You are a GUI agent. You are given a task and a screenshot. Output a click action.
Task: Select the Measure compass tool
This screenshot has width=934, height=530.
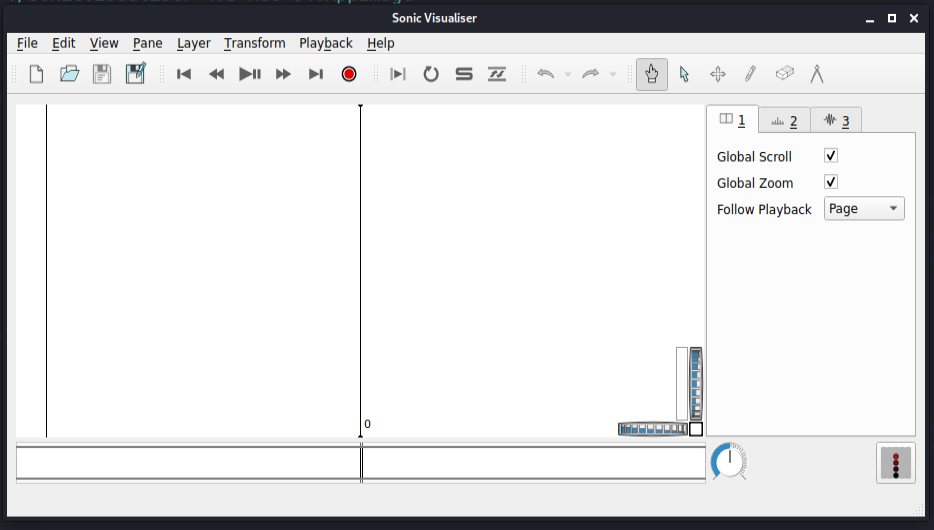[x=817, y=74]
